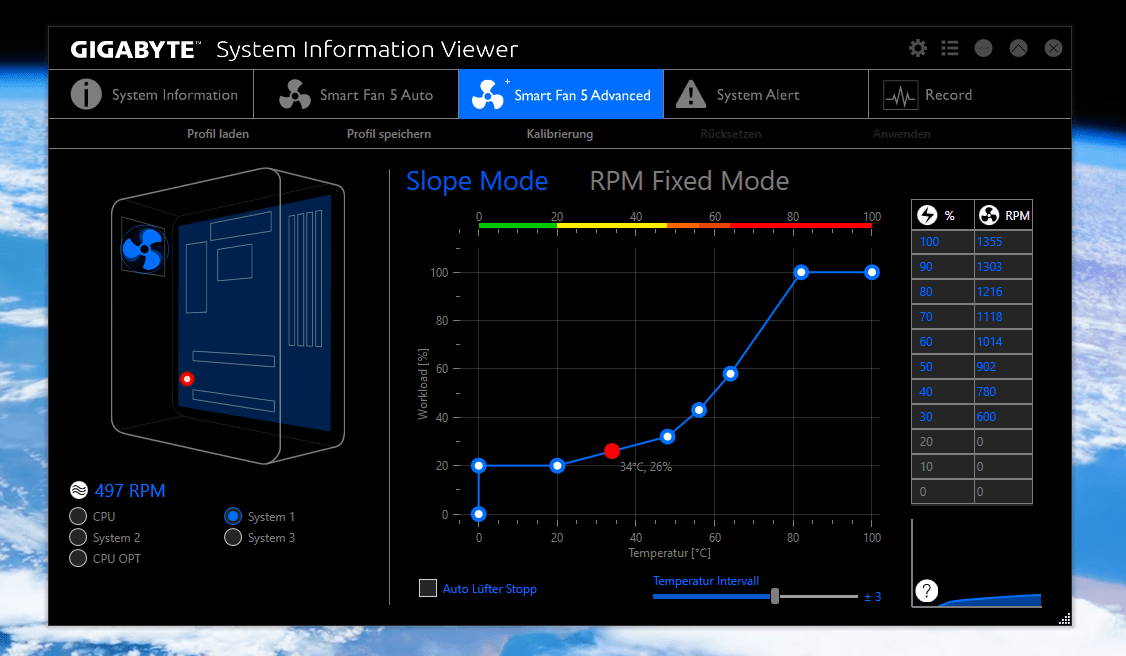Switch to RPM Fixed Mode
The width and height of the screenshot is (1126, 656).
(689, 181)
